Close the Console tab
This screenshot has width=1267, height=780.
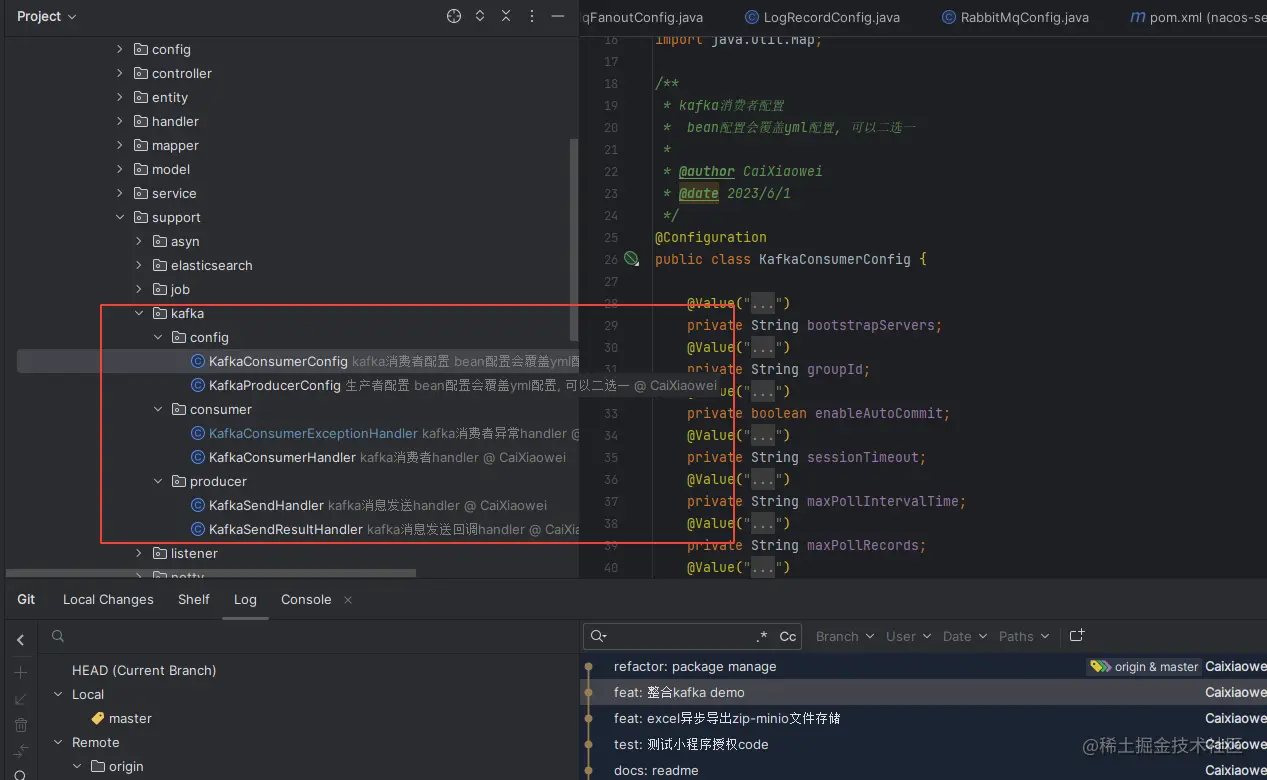(x=348, y=600)
